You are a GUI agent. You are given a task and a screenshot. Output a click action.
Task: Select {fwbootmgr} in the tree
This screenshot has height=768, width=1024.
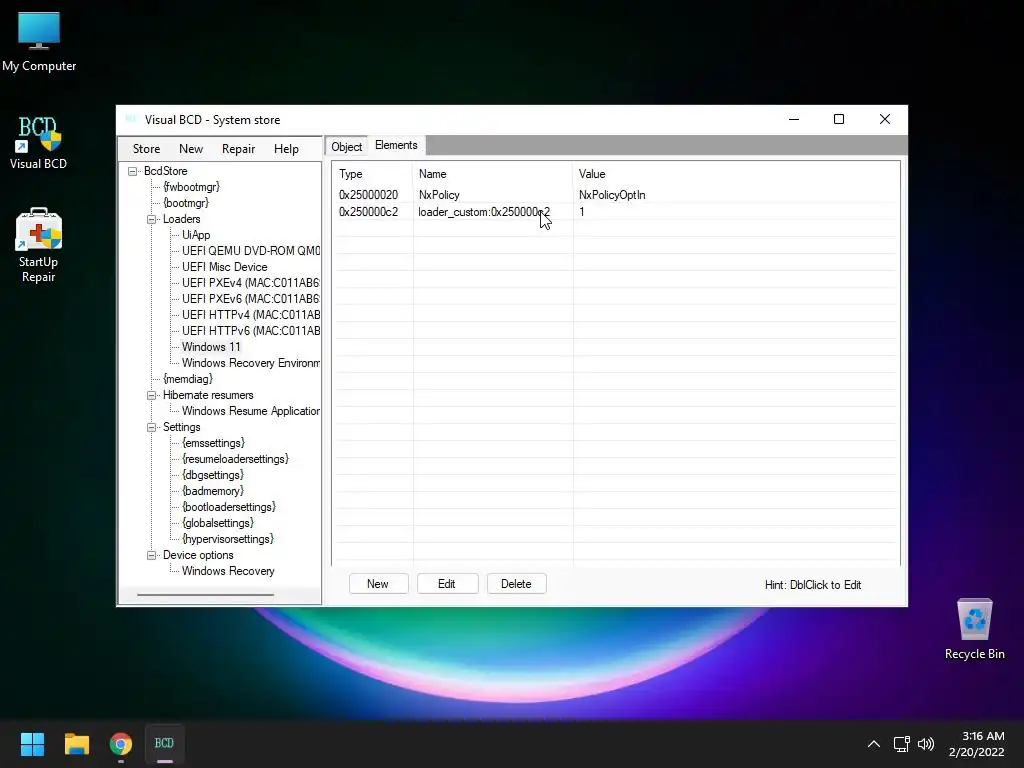[191, 187]
